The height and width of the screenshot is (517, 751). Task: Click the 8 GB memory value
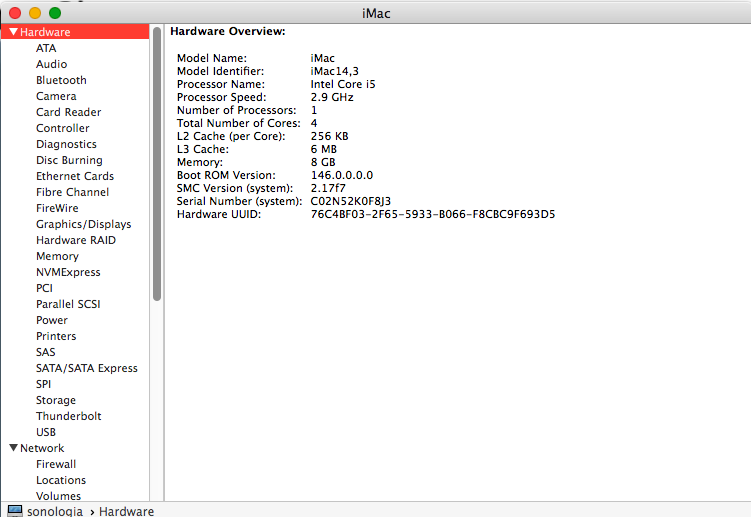(323, 162)
